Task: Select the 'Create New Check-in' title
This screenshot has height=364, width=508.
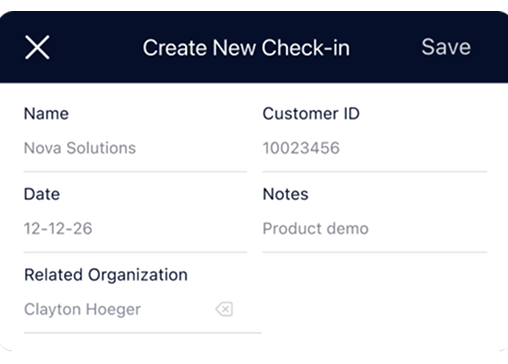Action: [x=246, y=48]
